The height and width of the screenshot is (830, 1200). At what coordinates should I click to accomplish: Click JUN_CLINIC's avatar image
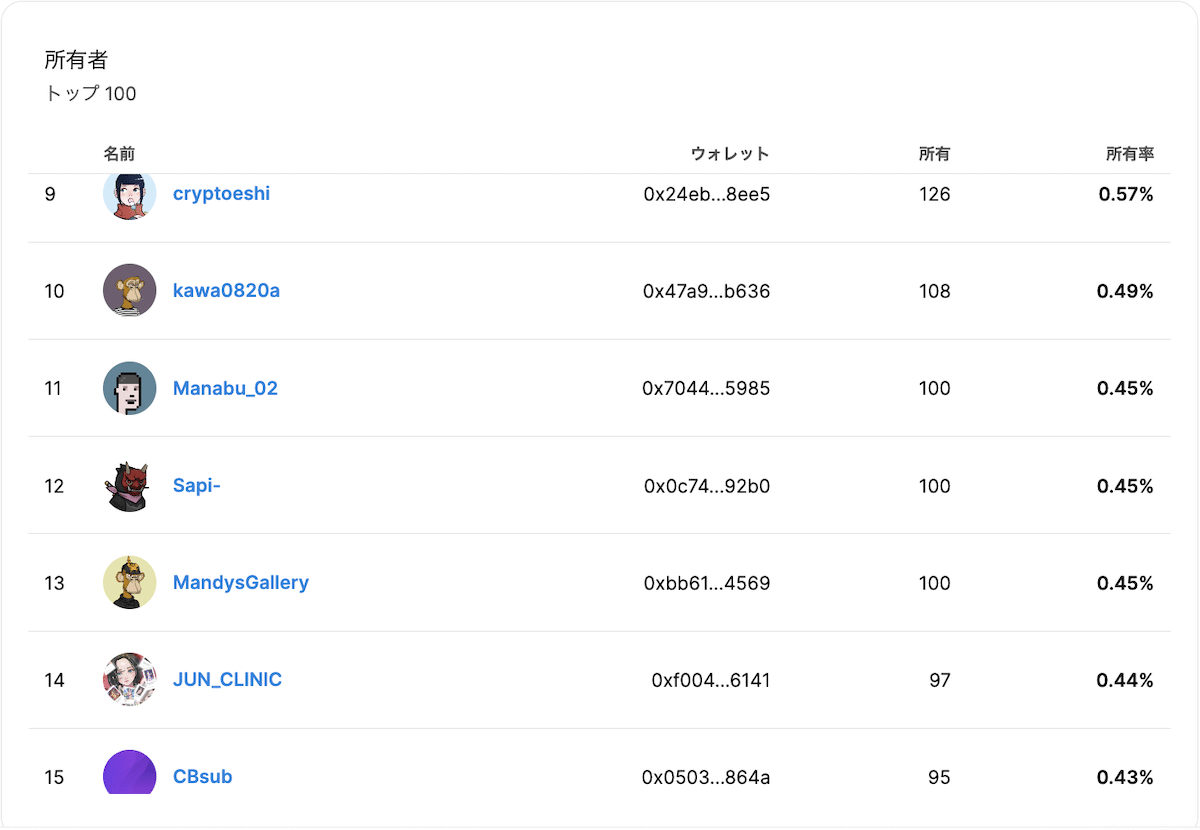[x=130, y=680]
